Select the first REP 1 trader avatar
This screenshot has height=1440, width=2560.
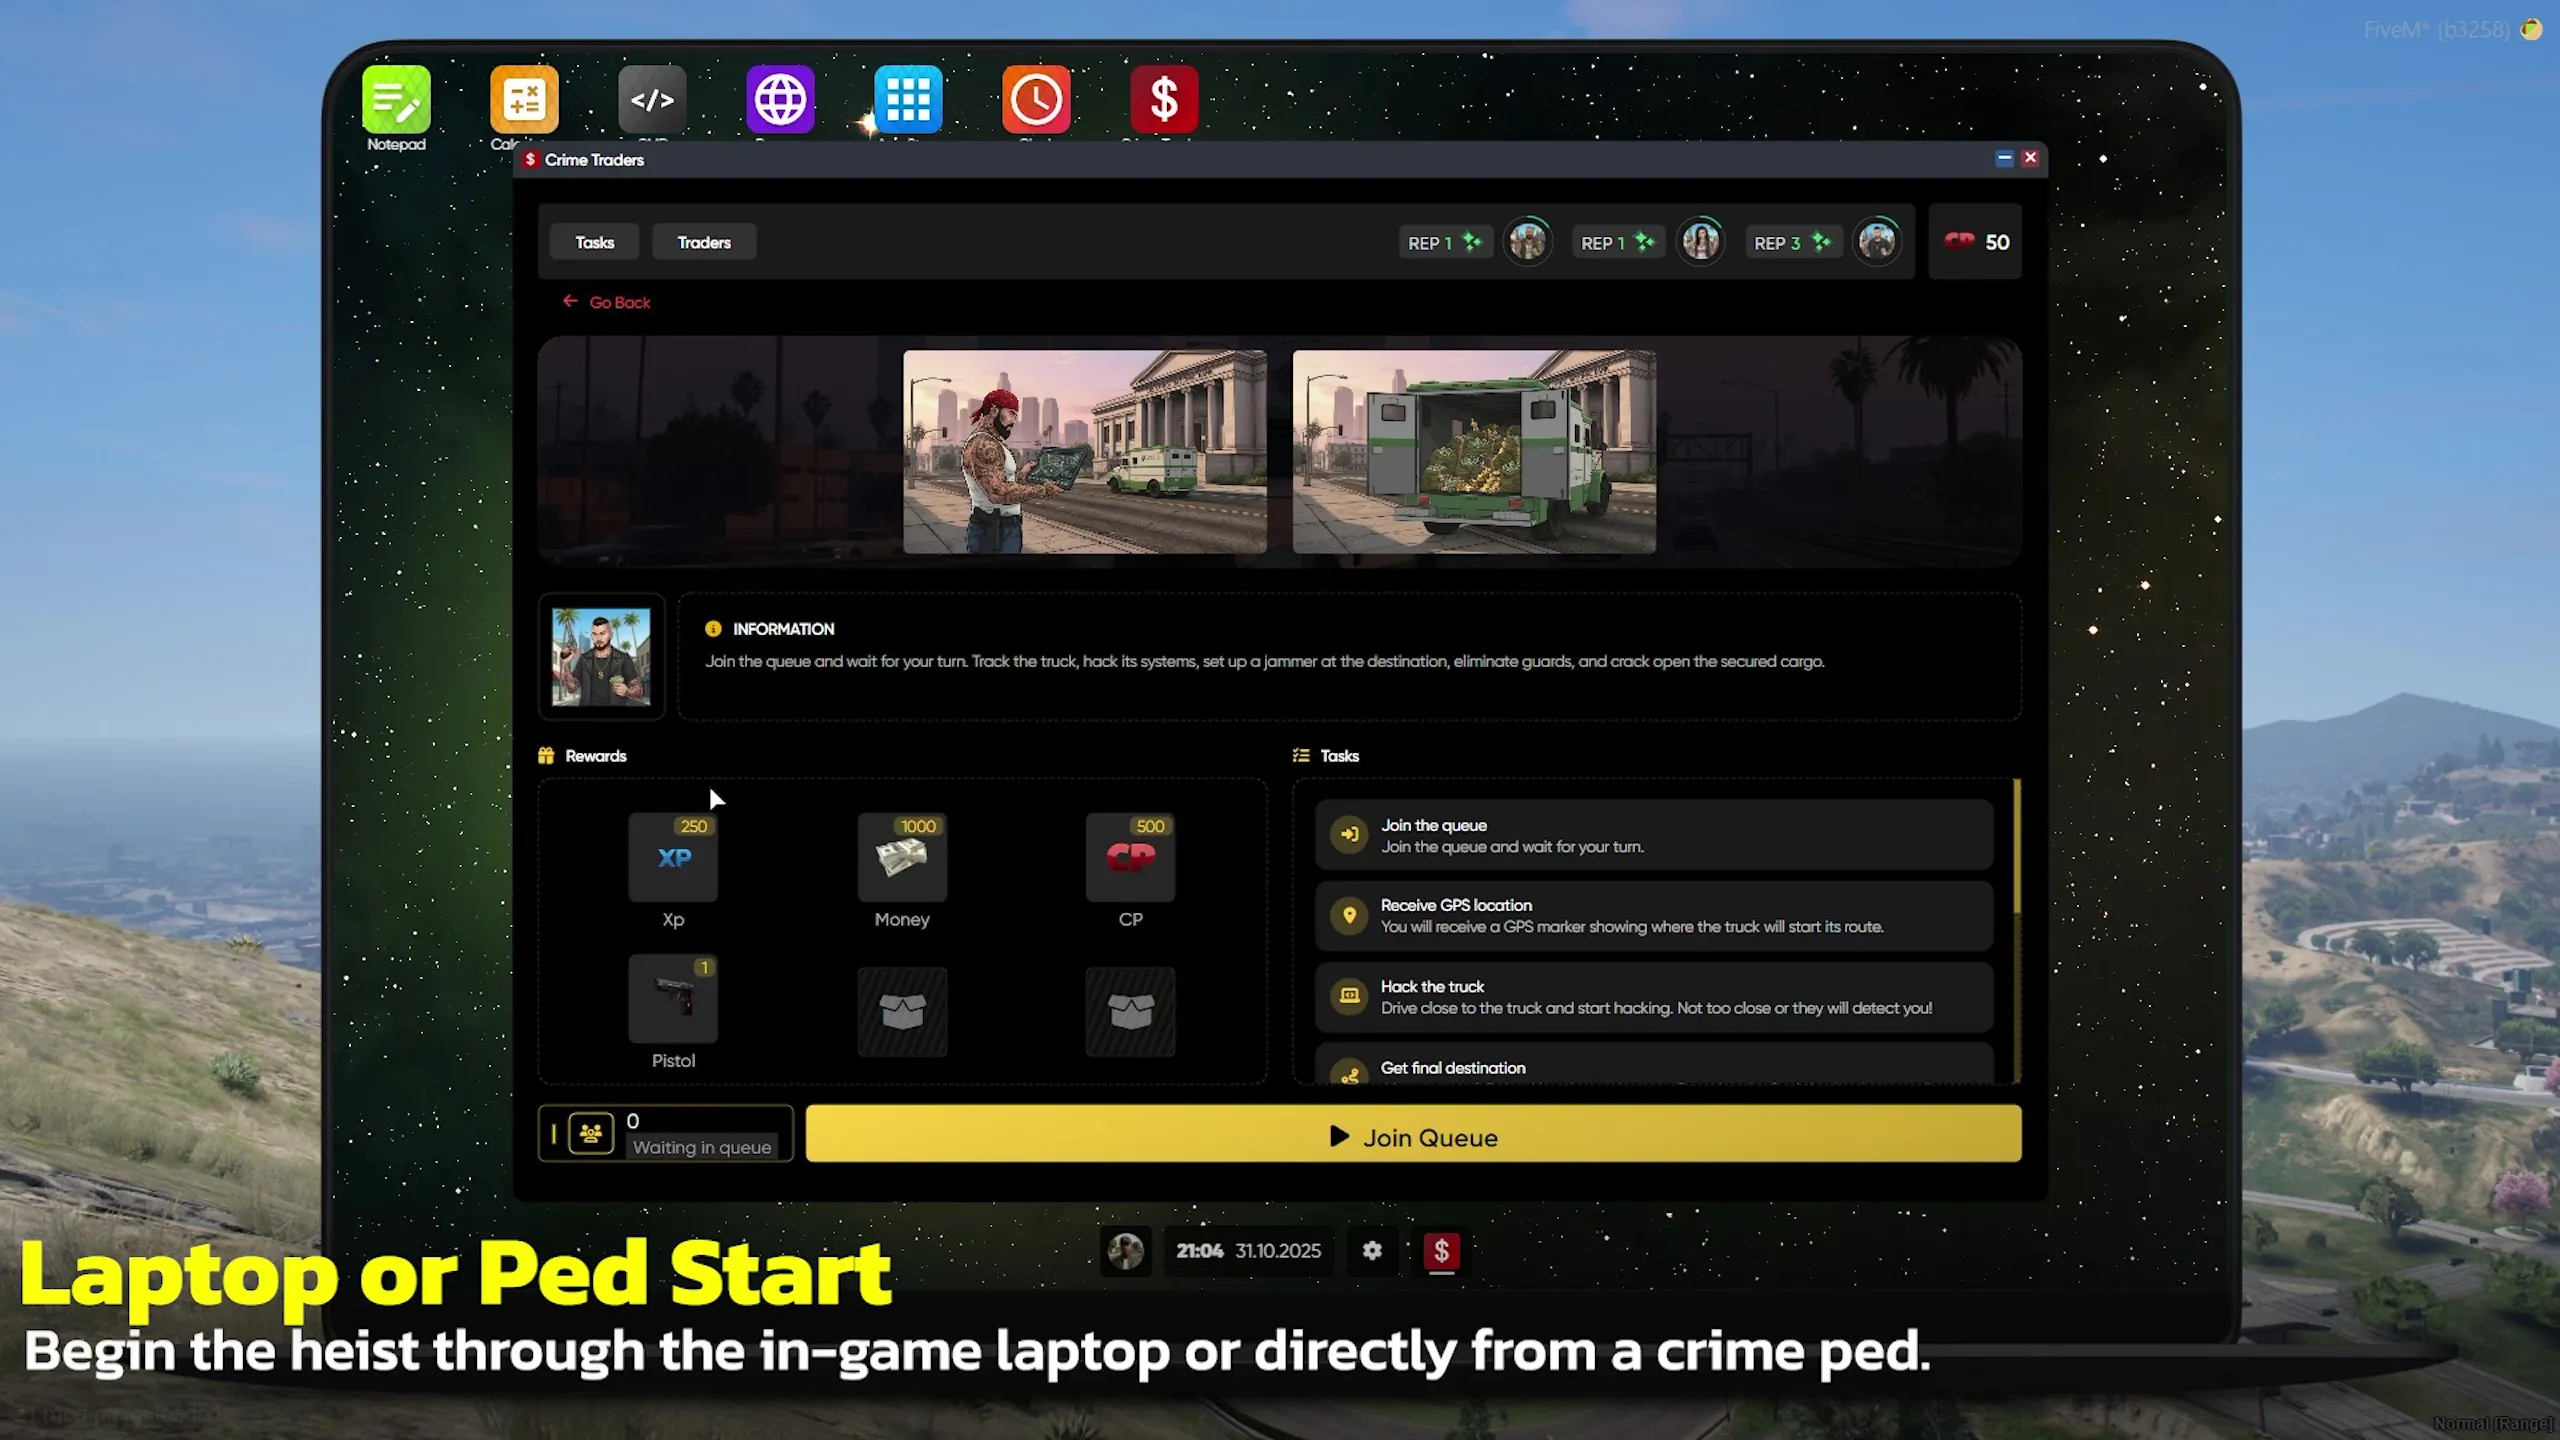pyautogui.click(x=1527, y=242)
